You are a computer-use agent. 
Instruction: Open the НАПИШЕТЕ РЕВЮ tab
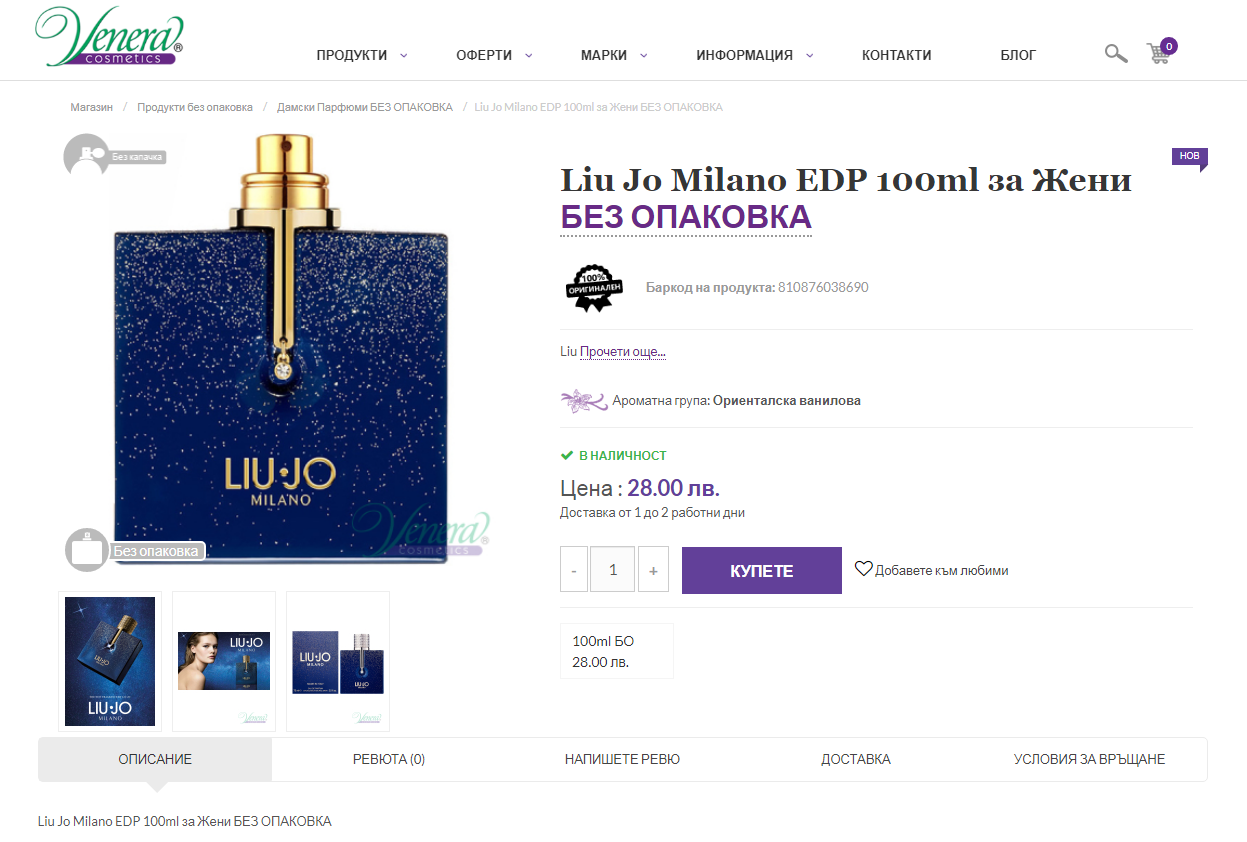622,759
